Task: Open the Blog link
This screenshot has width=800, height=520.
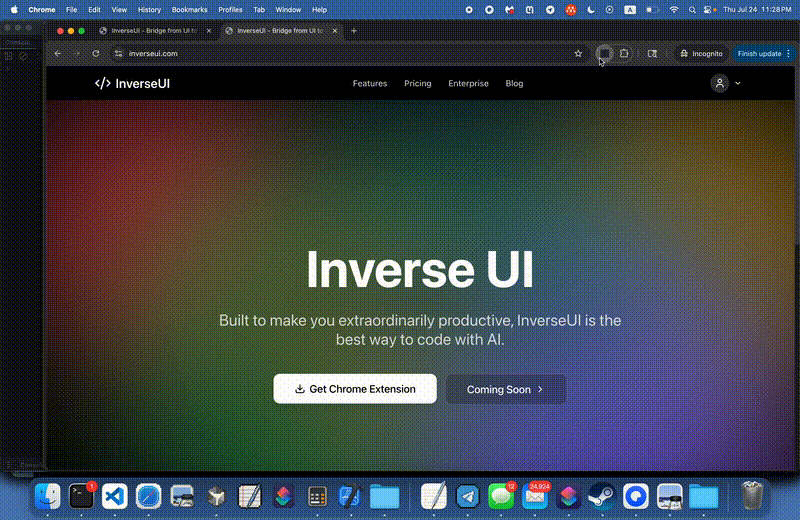Action: pyautogui.click(x=514, y=83)
